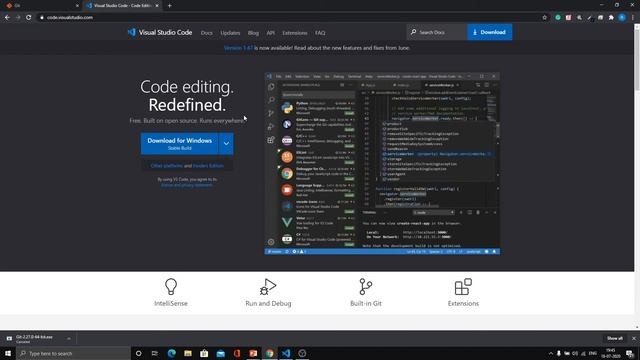Open Extensions in the top navigation
Screen dimensions: 640x360
tap(295, 33)
